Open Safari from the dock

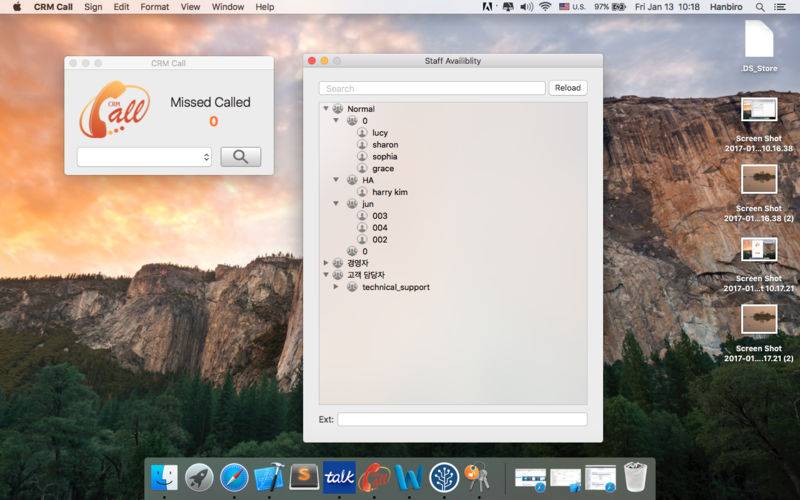234,477
